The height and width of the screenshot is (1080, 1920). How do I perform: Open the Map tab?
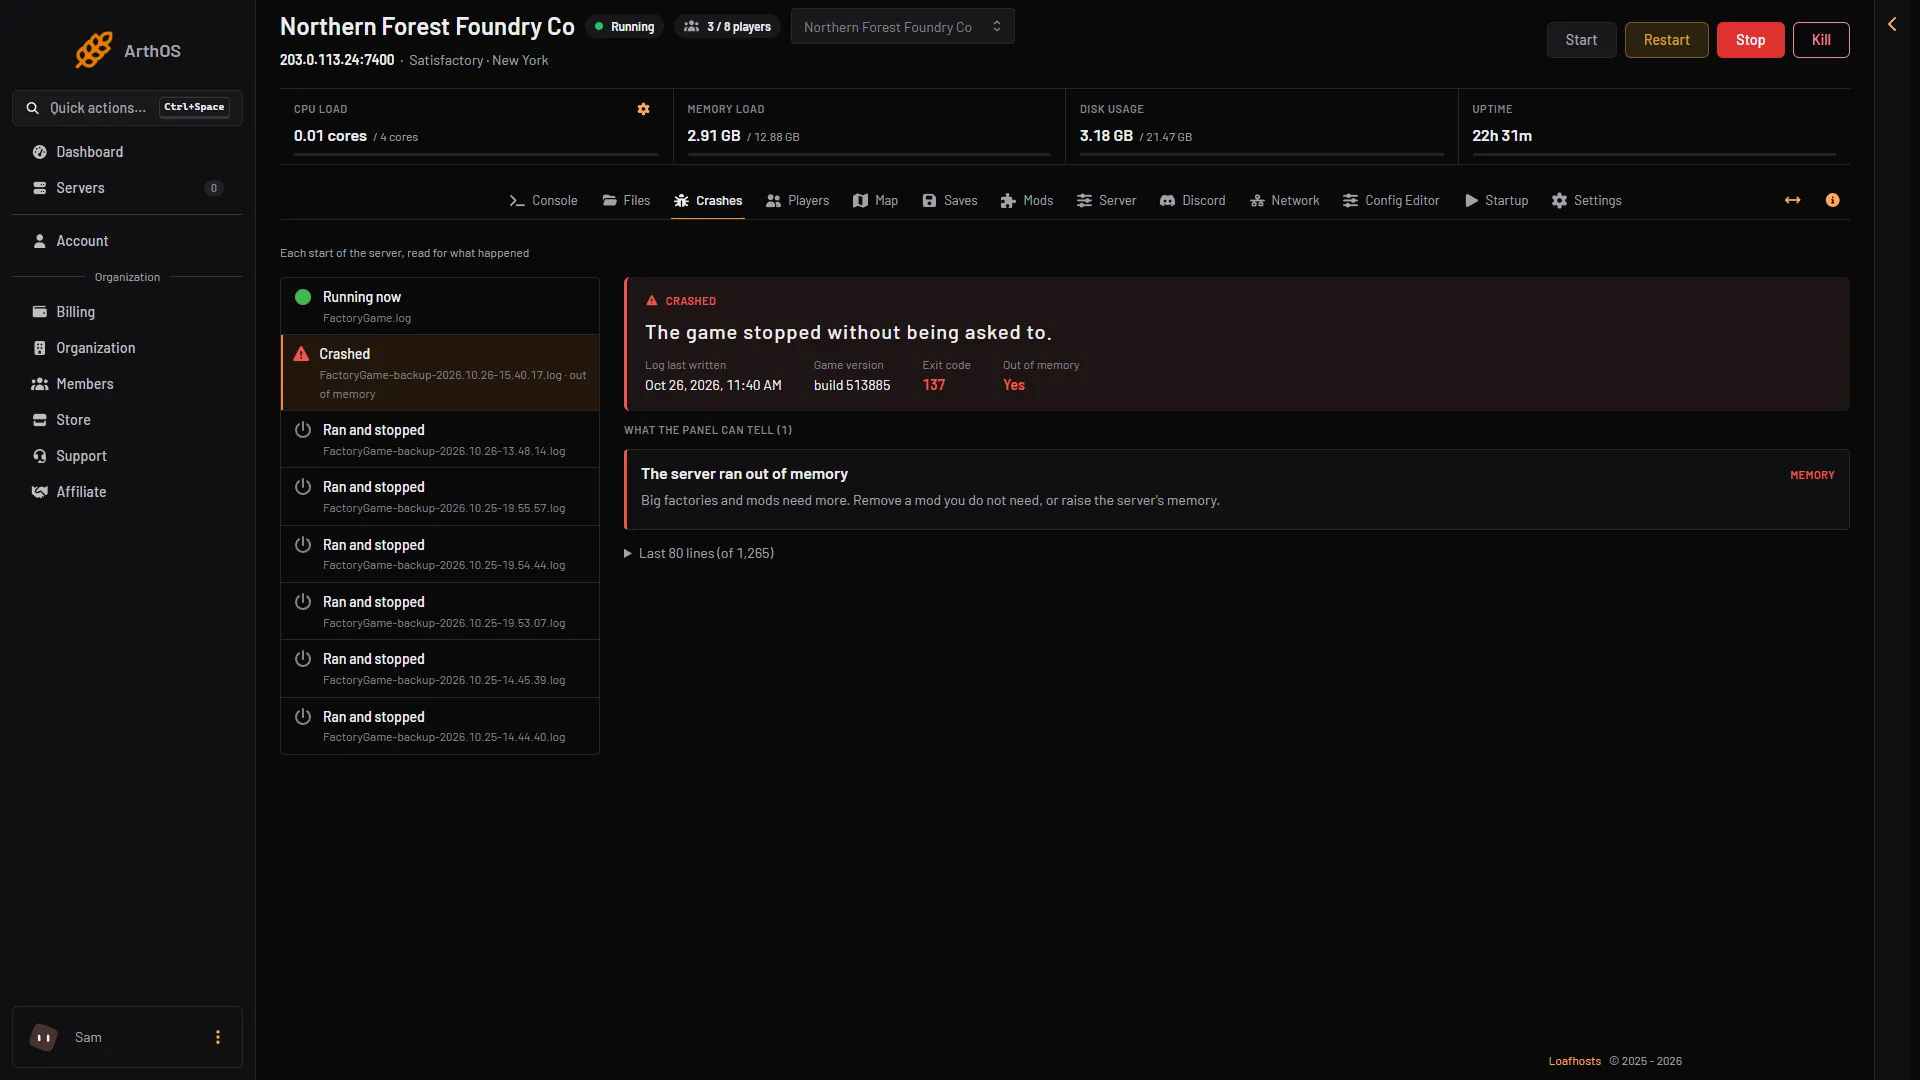point(875,200)
